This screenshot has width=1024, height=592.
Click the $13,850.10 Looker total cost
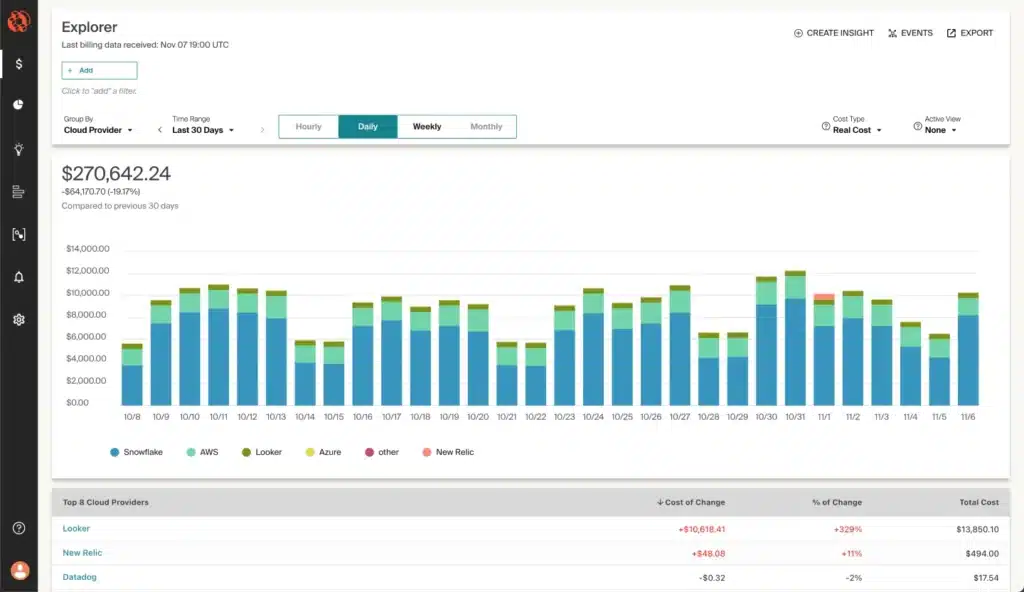point(978,529)
